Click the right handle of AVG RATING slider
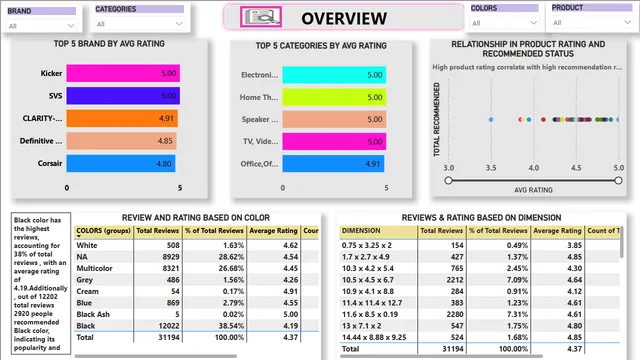640x360 pixels. pyautogui.click(x=618, y=180)
